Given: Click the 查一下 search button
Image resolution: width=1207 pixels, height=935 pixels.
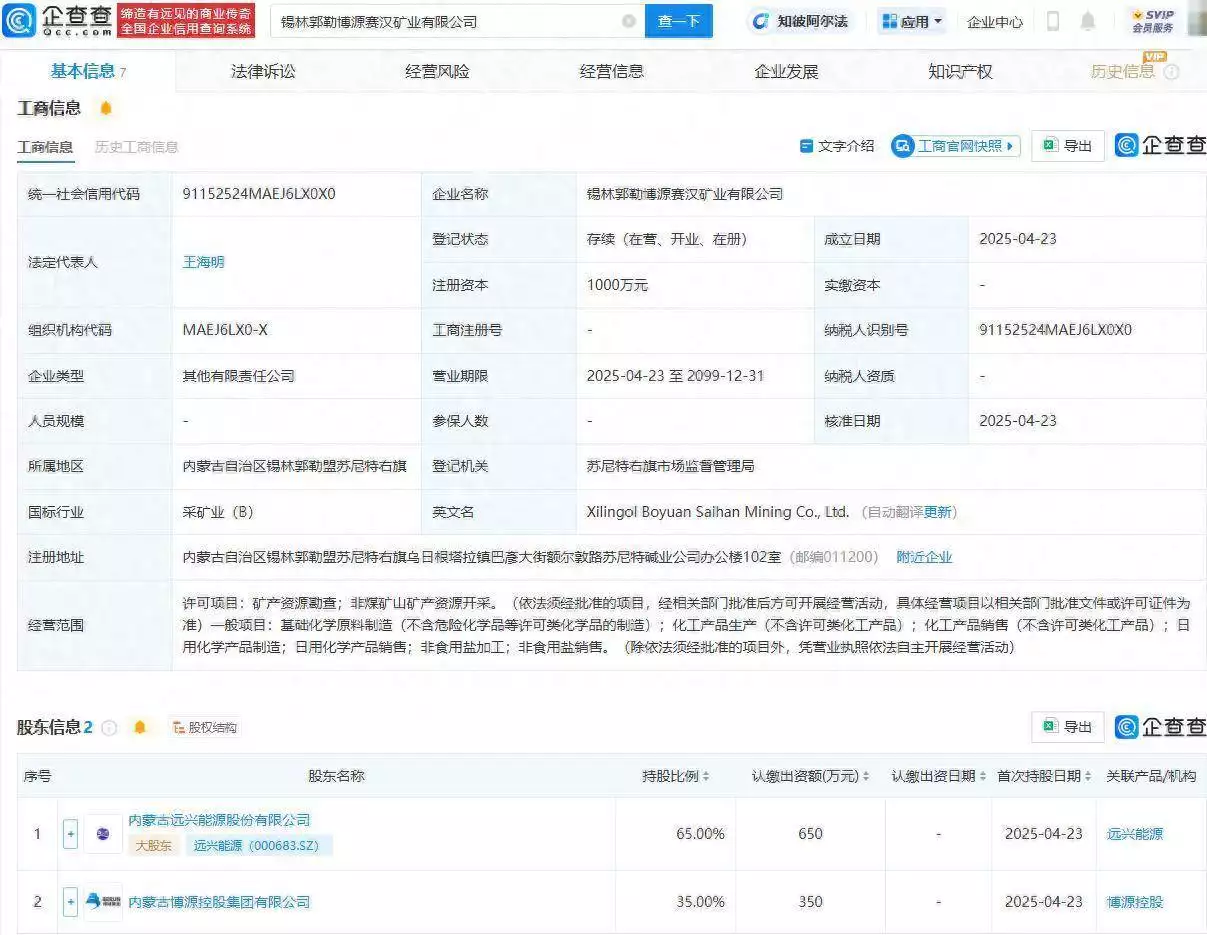Looking at the screenshot, I should pos(678,20).
